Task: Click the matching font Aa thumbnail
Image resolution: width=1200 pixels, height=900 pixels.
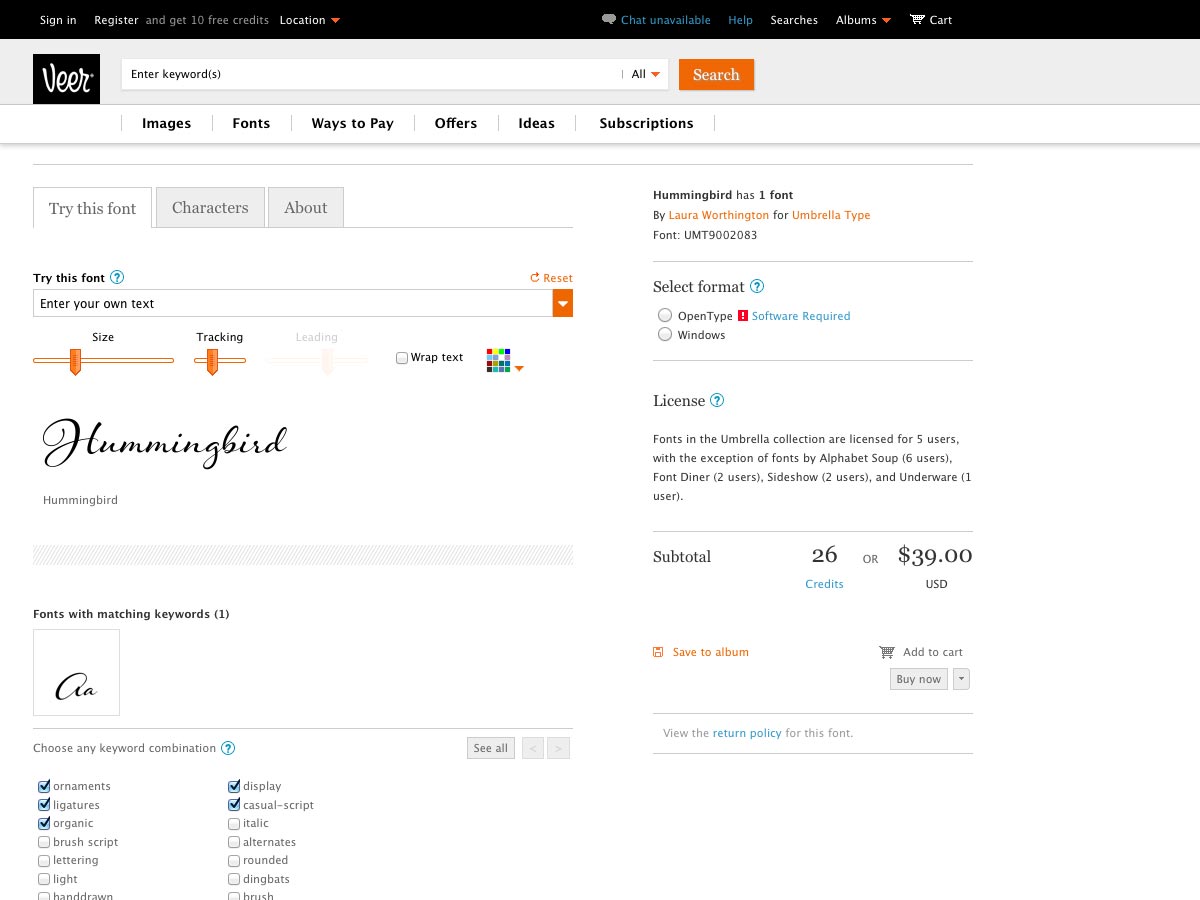Action: tap(76, 673)
